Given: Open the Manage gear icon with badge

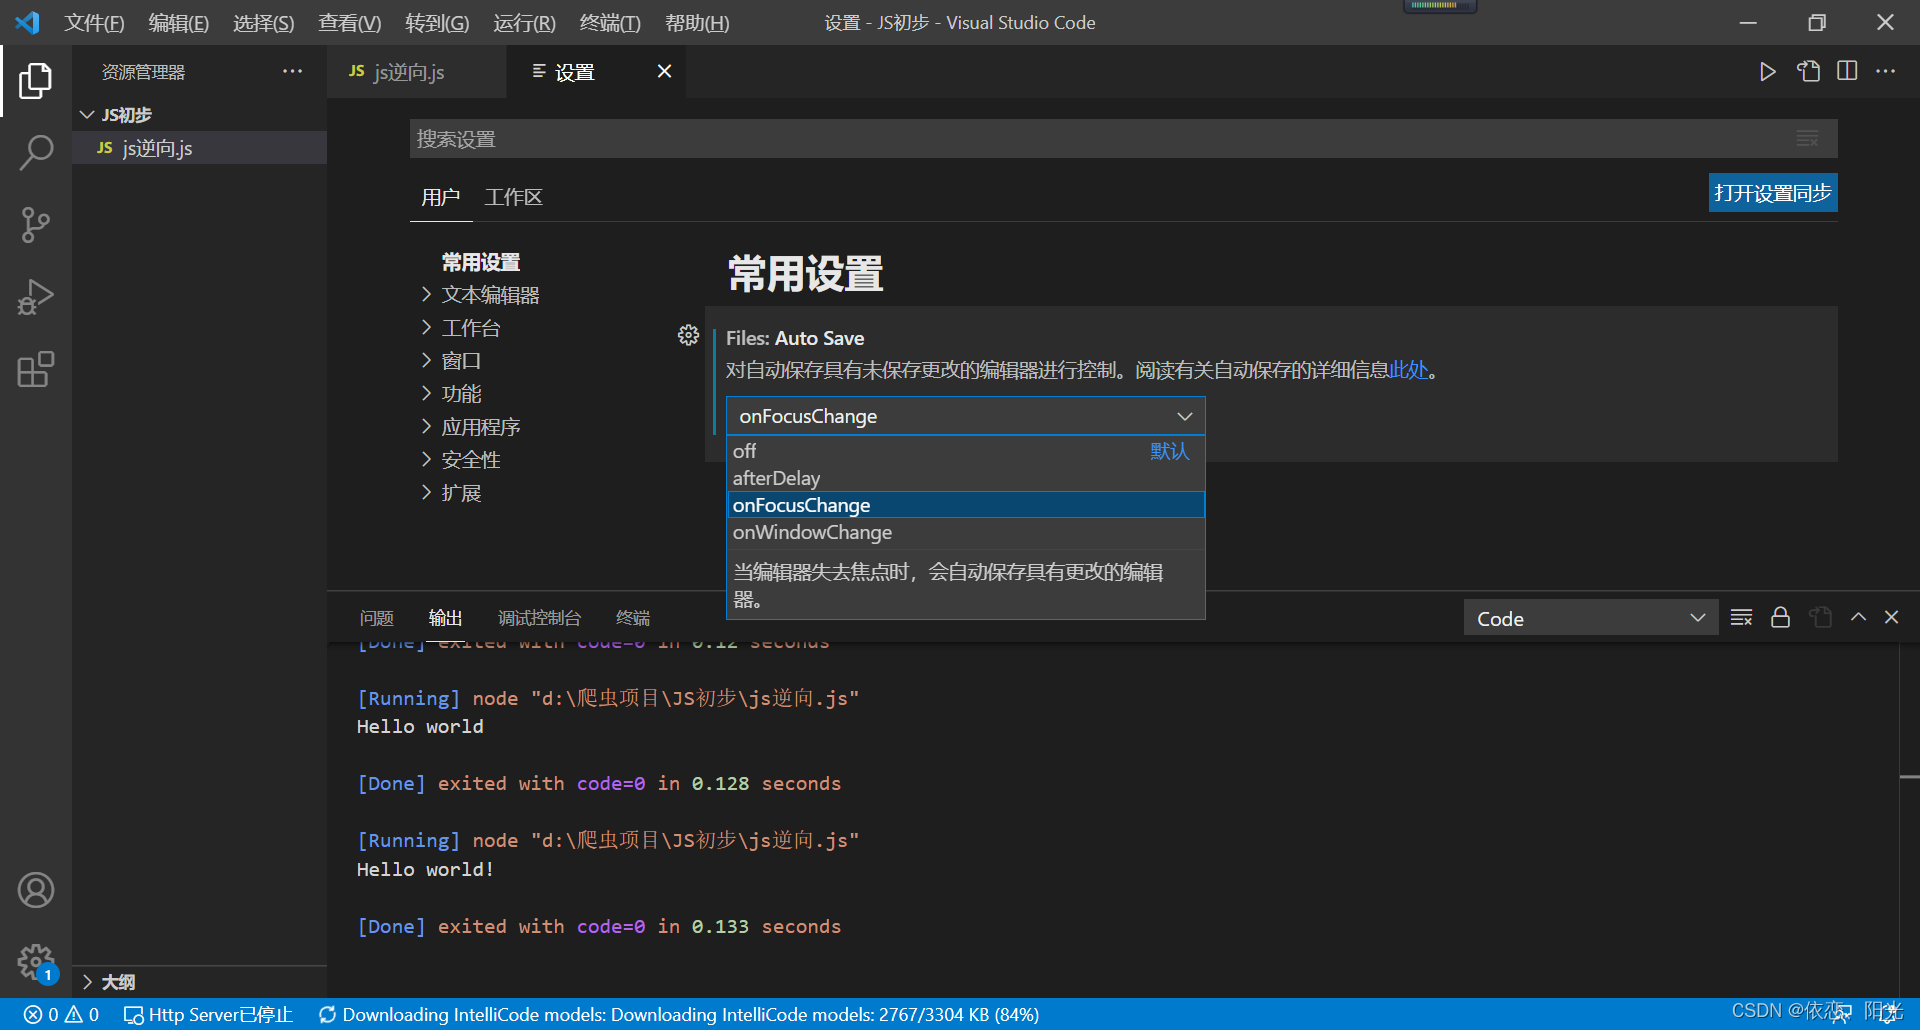Looking at the screenshot, I should 36,963.
